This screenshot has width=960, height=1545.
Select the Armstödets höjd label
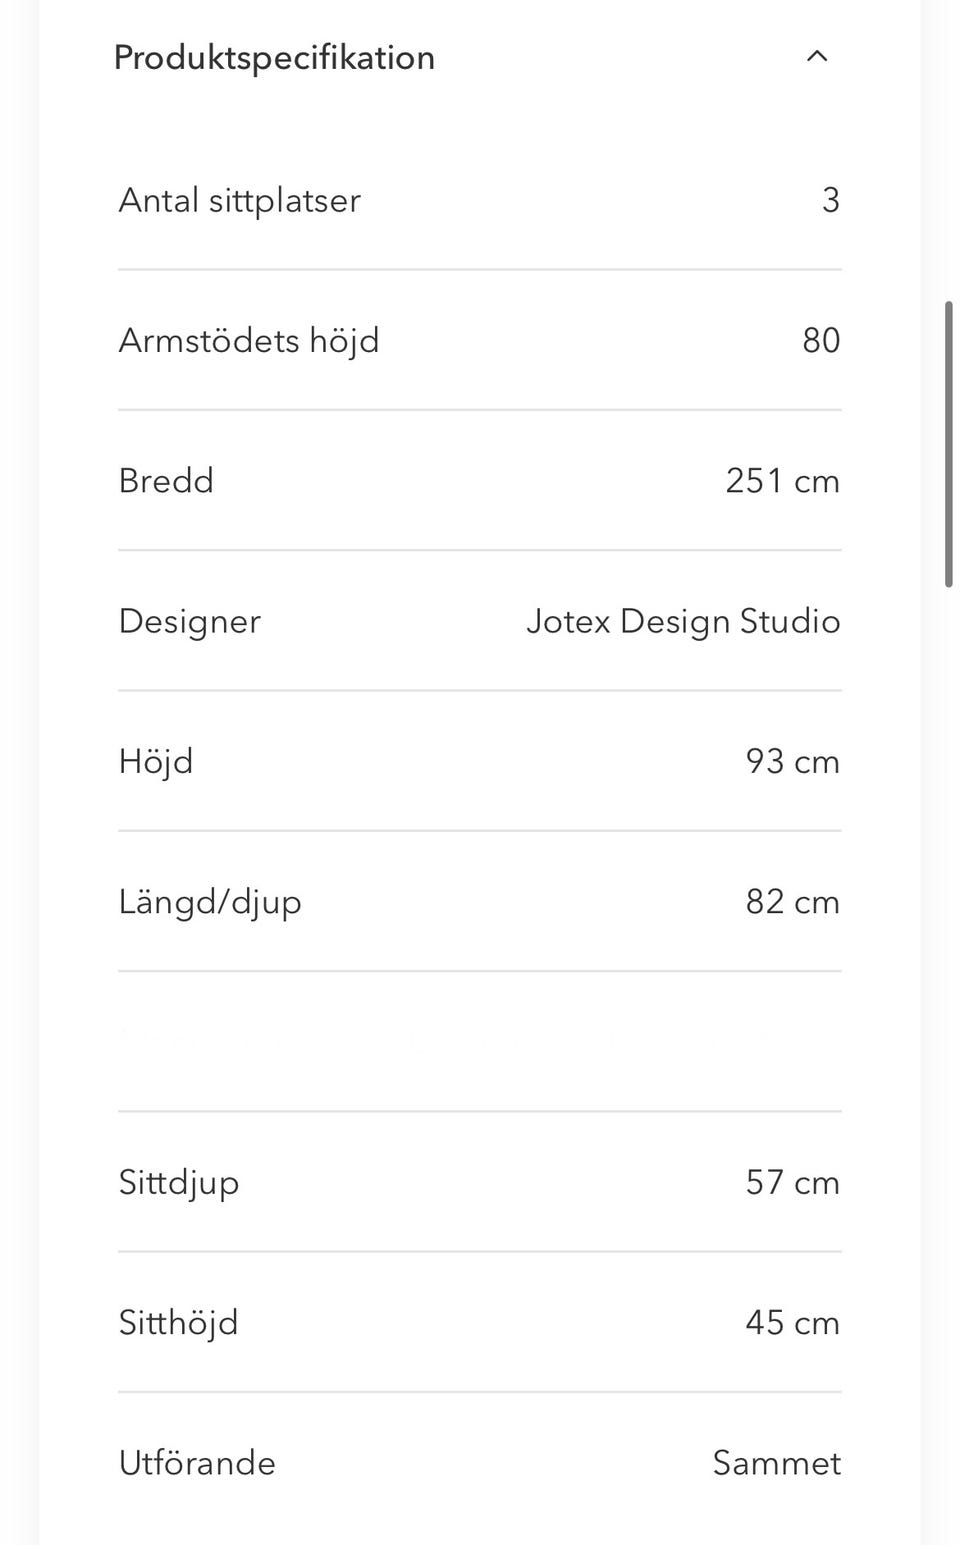pos(249,341)
